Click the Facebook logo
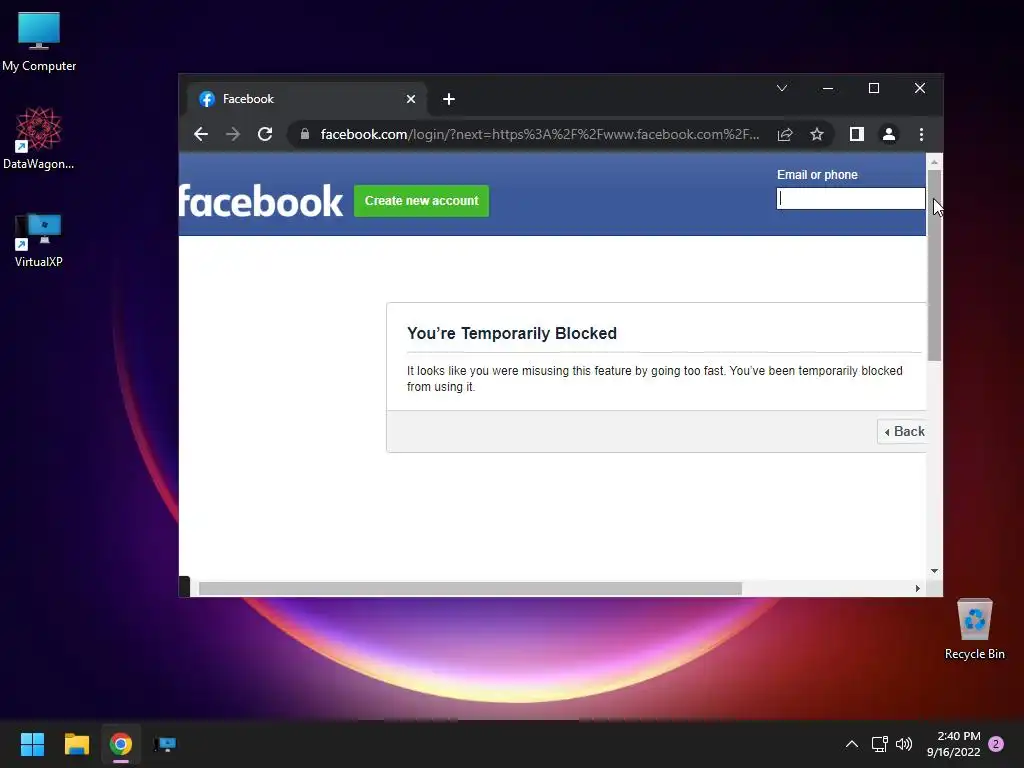 pyautogui.click(x=261, y=200)
